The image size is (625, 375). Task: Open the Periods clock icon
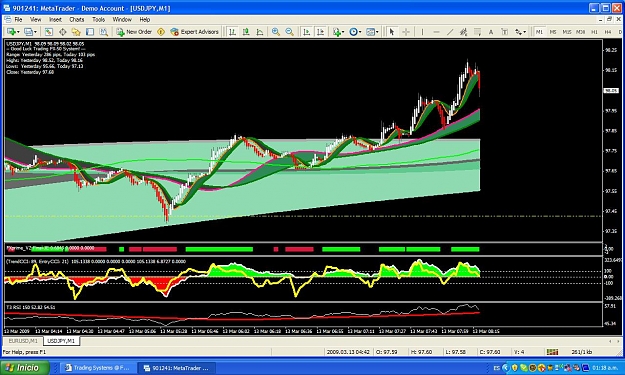tap(353, 32)
